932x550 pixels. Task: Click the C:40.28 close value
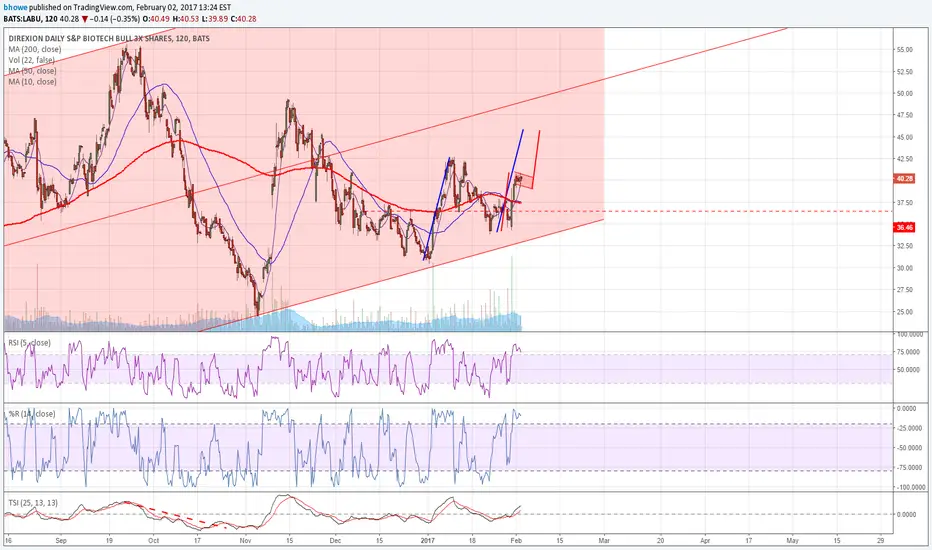[x=244, y=19]
